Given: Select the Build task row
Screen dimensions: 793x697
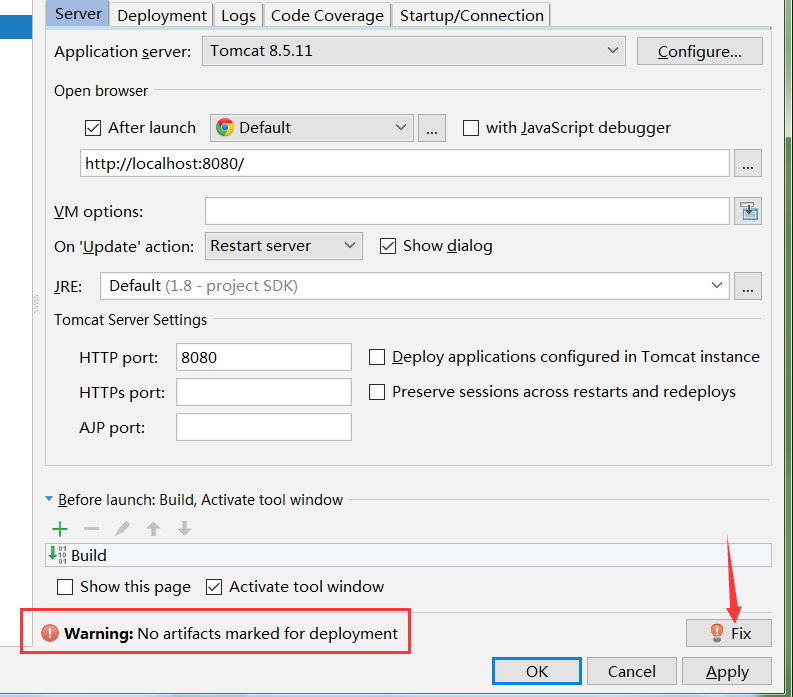Looking at the screenshot, I should 408,555.
